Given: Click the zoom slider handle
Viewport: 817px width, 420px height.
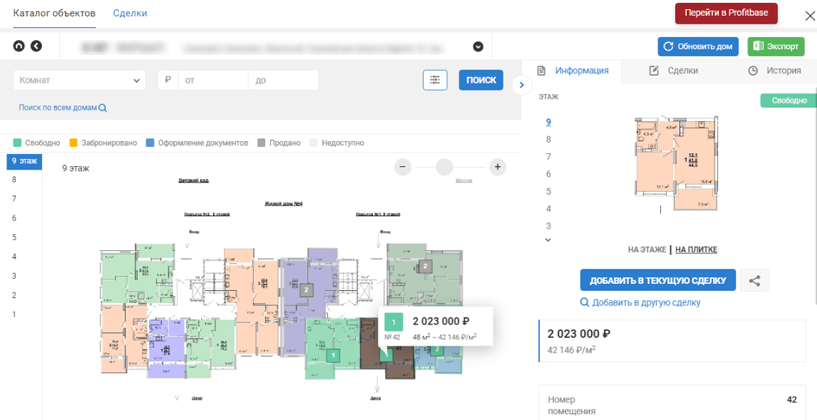Looking at the screenshot, I should pos(444,167).
